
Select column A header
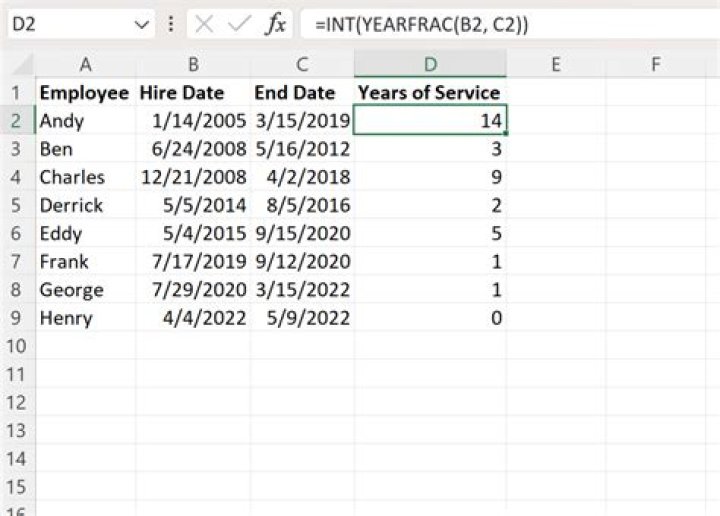pos(85,64)
